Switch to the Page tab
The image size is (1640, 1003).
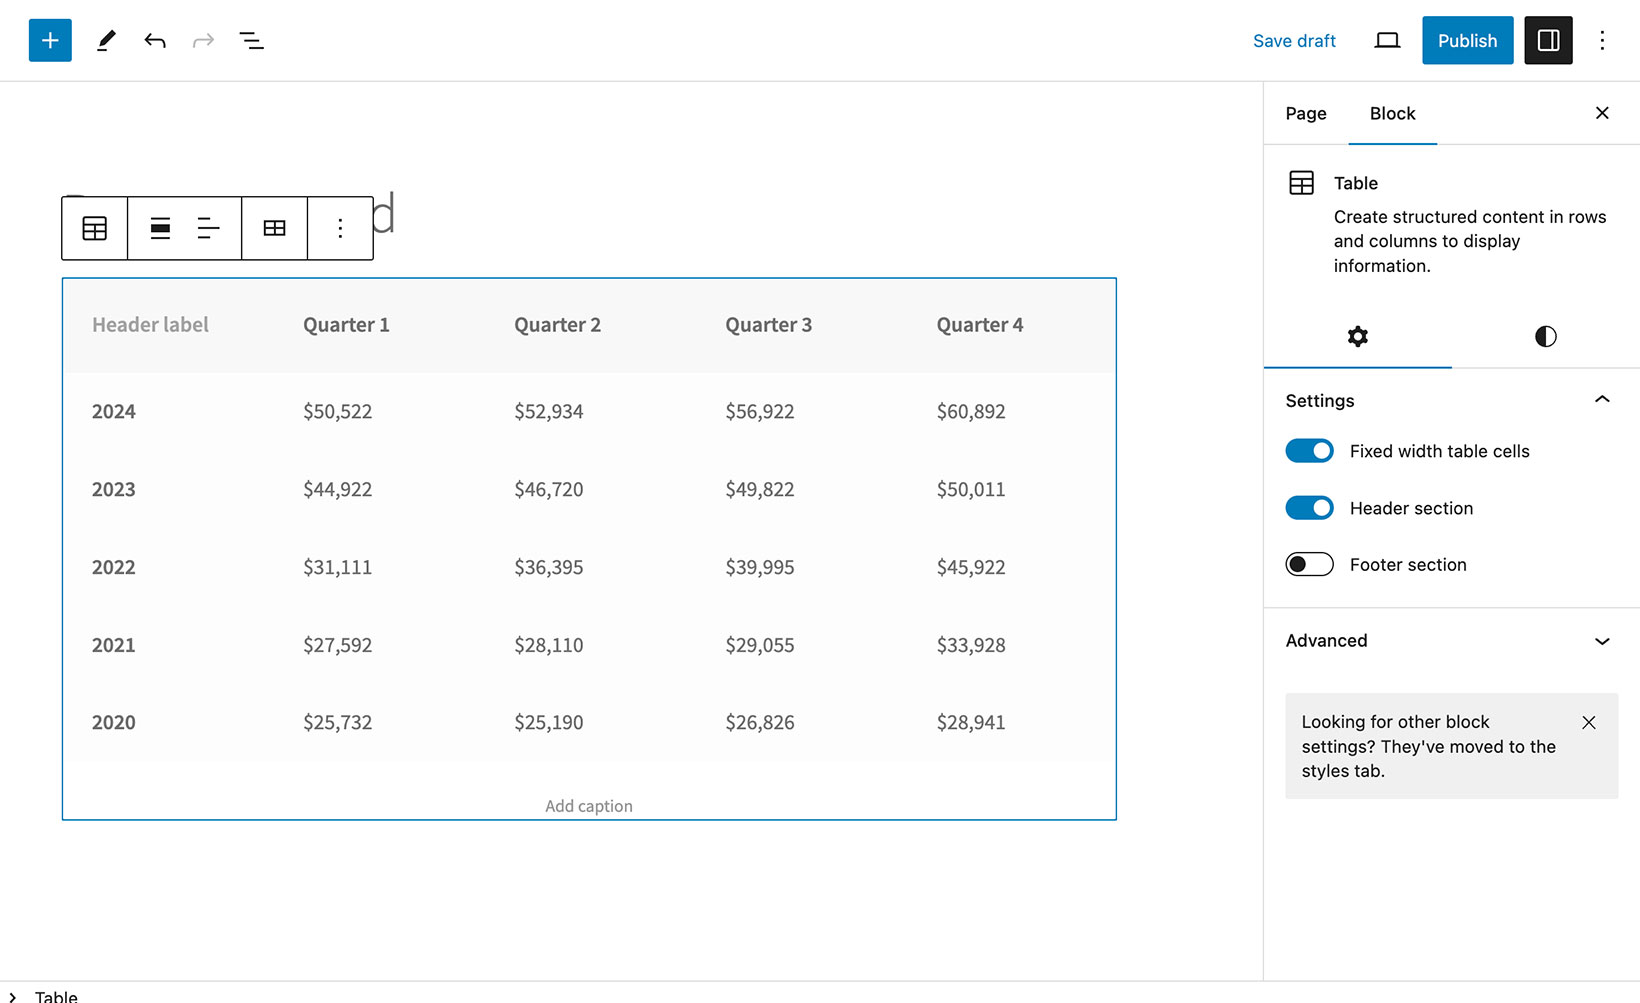pyautogui.click(x=1305, y=114)
